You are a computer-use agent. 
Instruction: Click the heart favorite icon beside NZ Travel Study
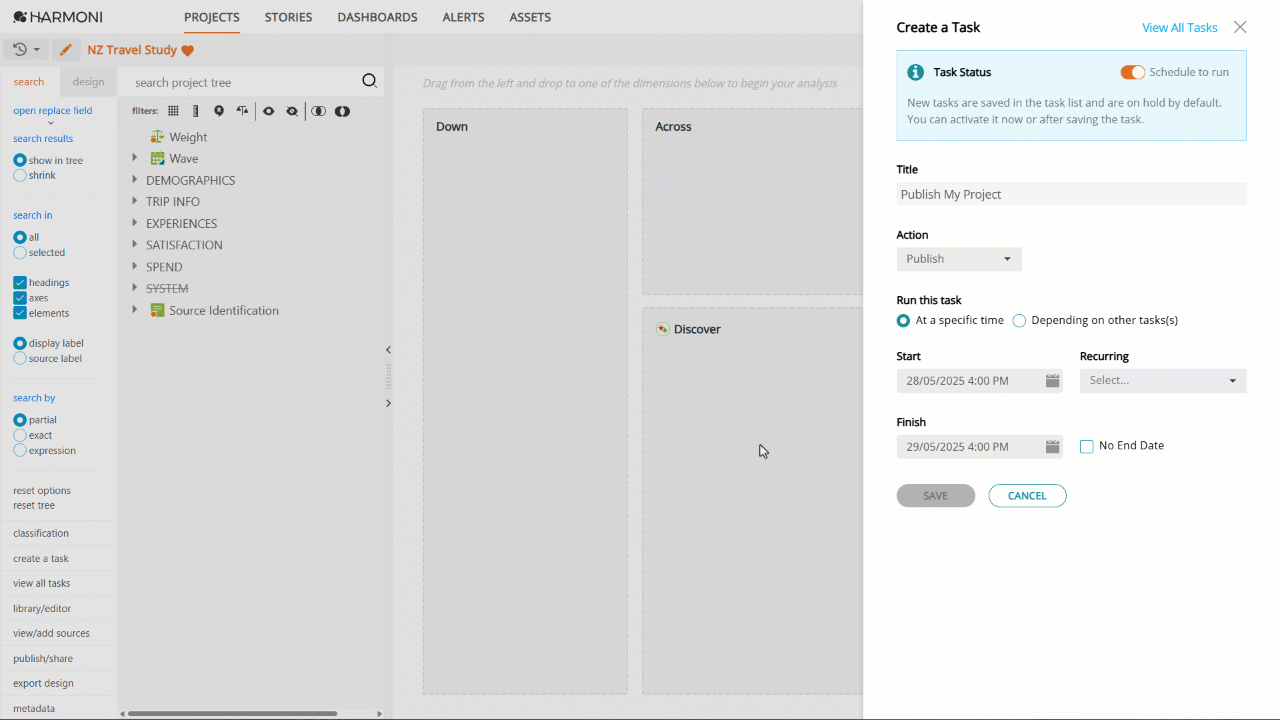(188, 51)
